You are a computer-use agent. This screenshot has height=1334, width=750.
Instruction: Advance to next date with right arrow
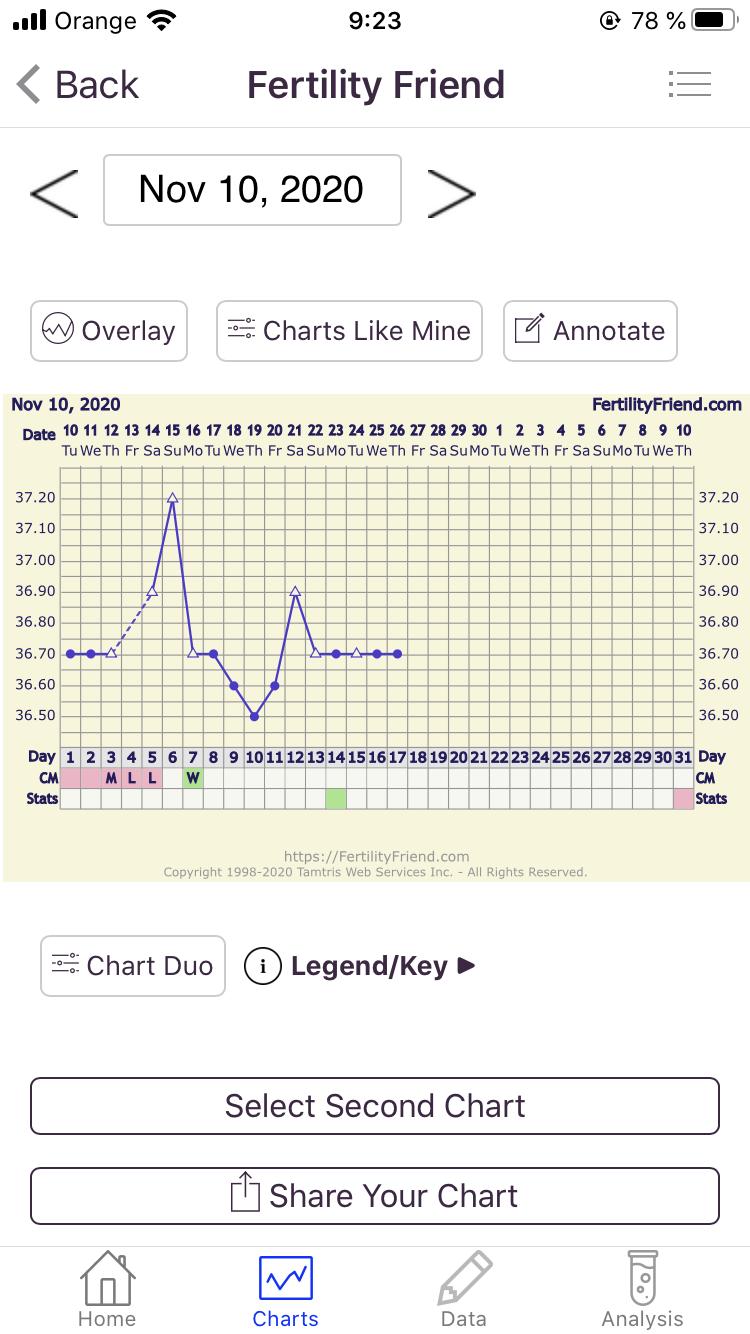[451, 191]
